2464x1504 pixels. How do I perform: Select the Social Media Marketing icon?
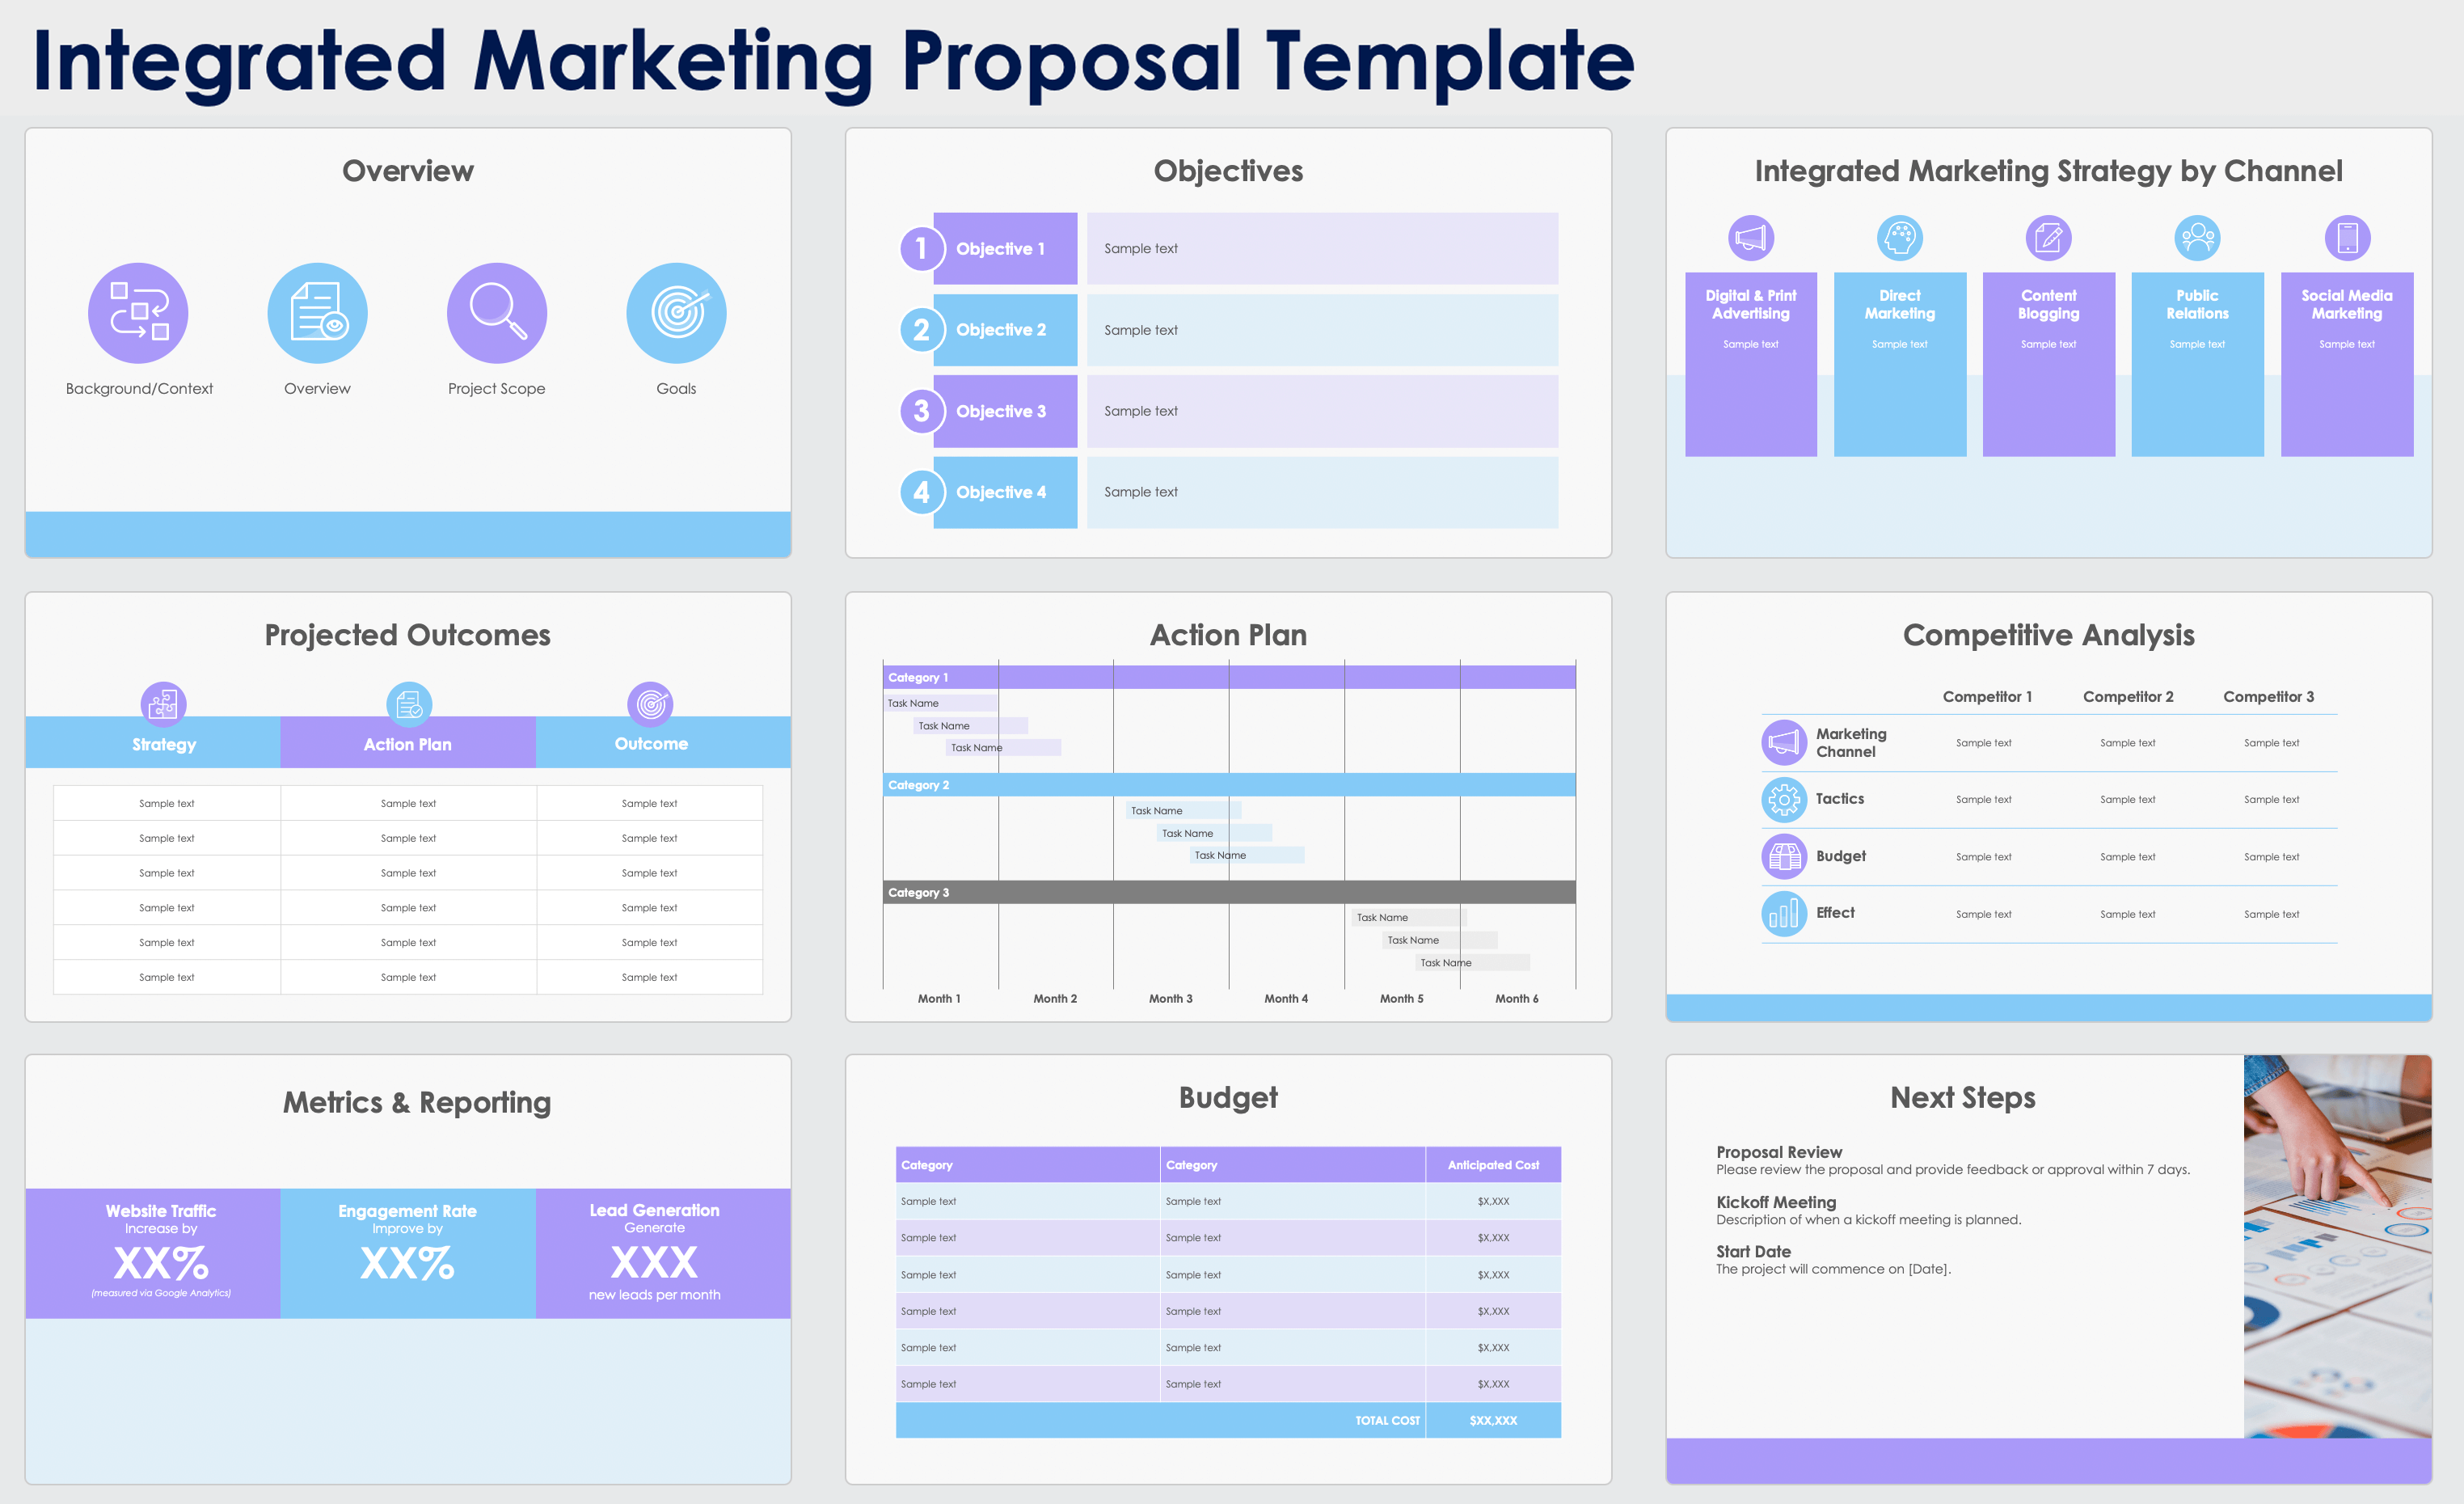pos(2348,239)
